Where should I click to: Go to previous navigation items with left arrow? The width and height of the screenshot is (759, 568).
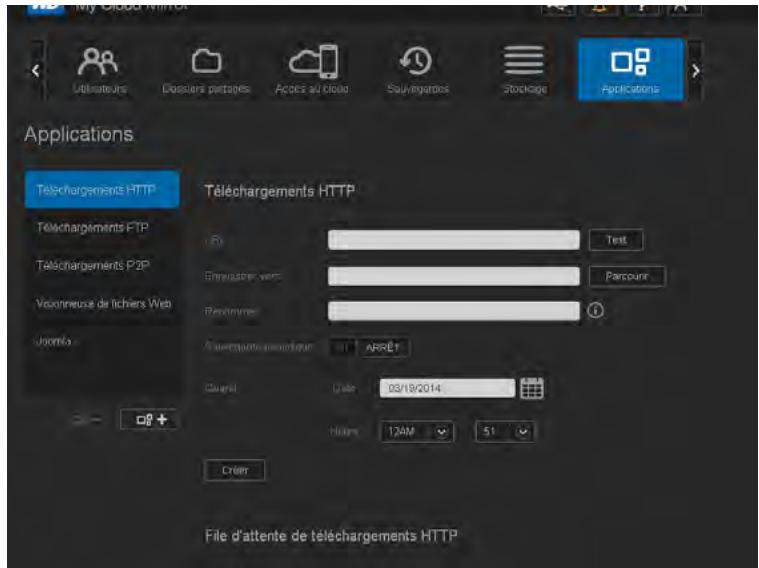(35, 71)
